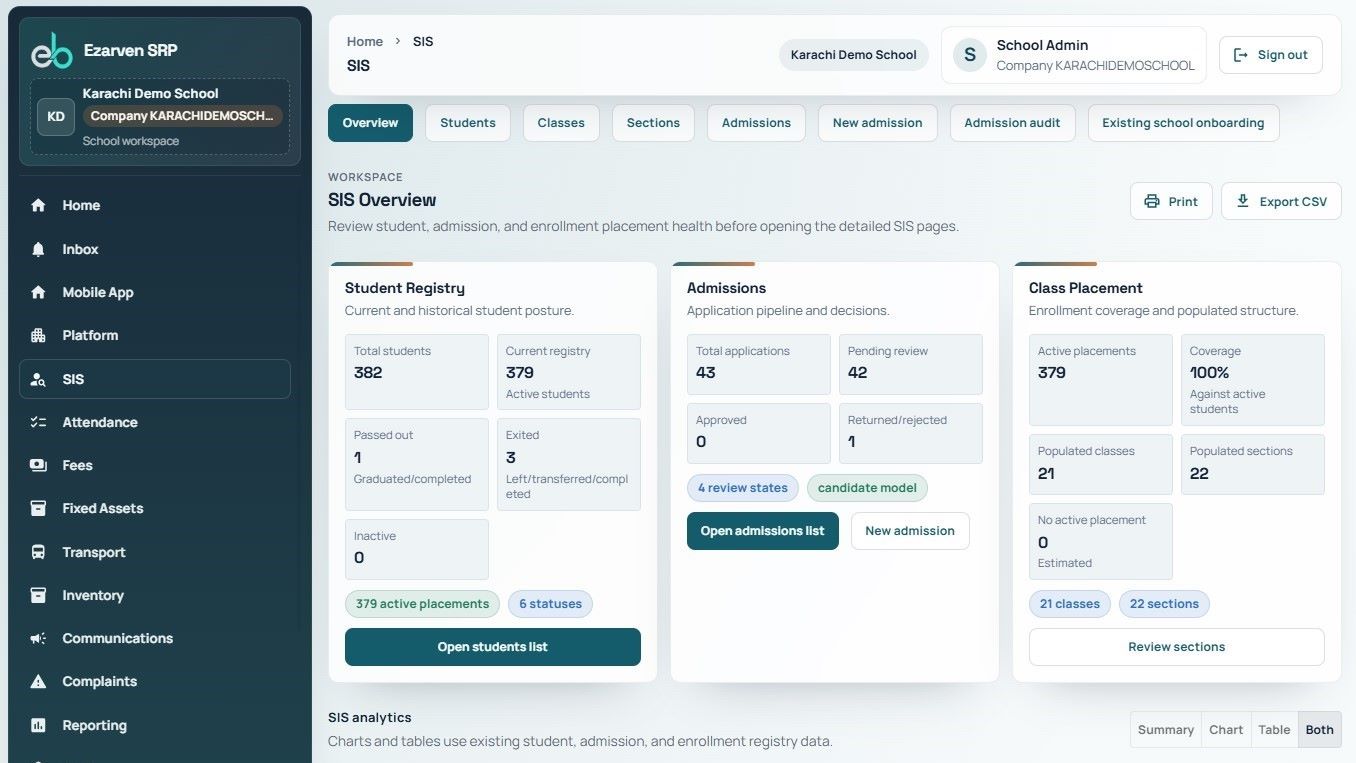Click the Open students list button
This screenshot has height=763, width=1356.
point(493,647)
